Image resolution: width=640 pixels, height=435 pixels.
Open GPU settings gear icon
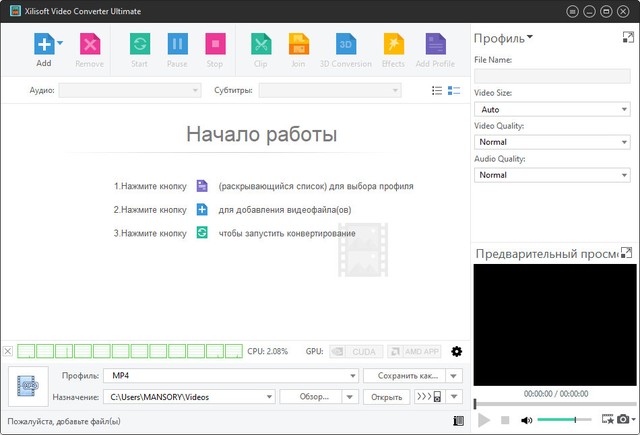click(457, 351)
